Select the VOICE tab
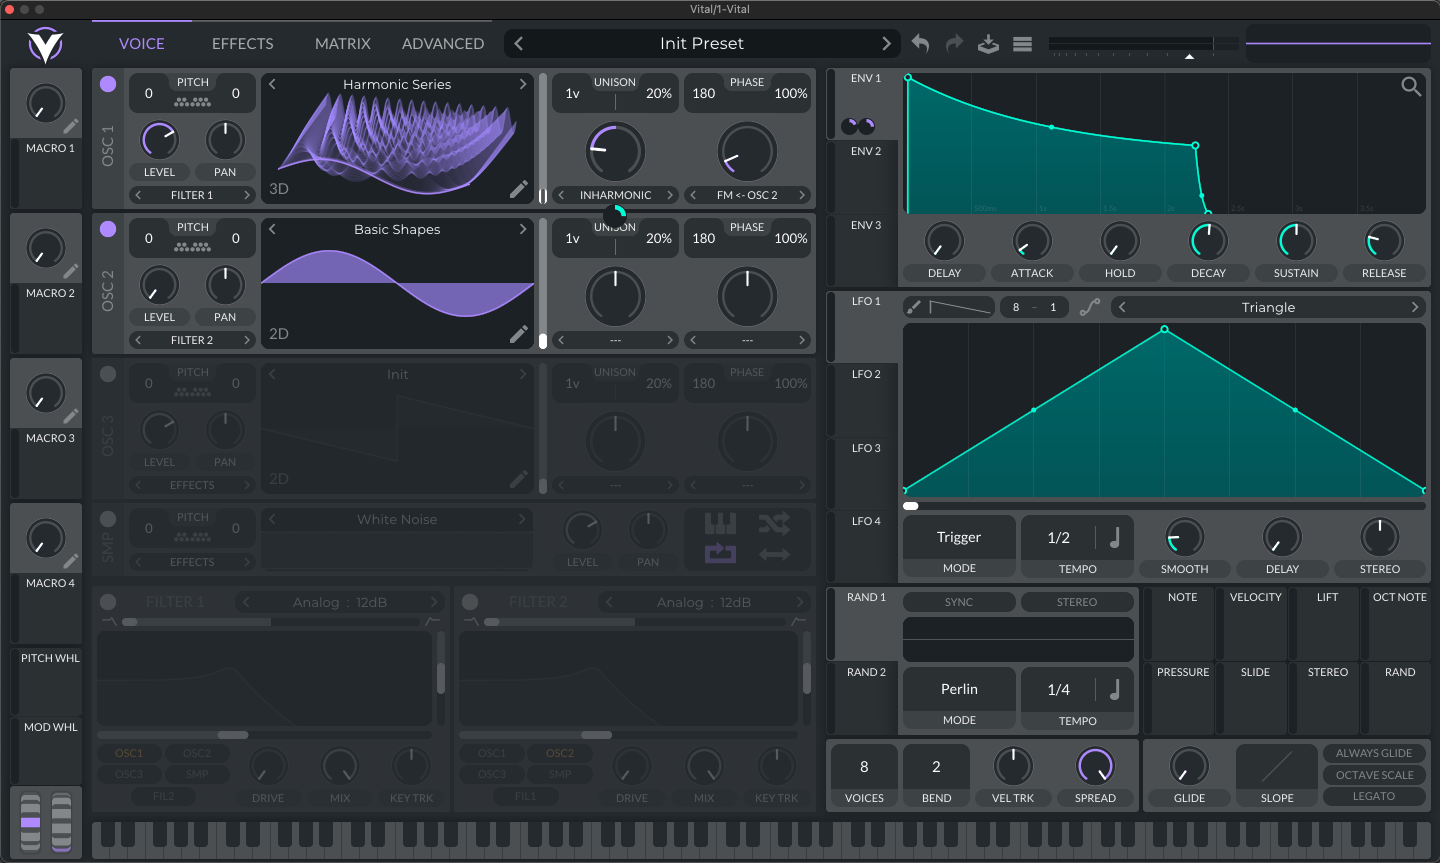The width and height of the screenshot is (1440, 863). pos(142,43)
